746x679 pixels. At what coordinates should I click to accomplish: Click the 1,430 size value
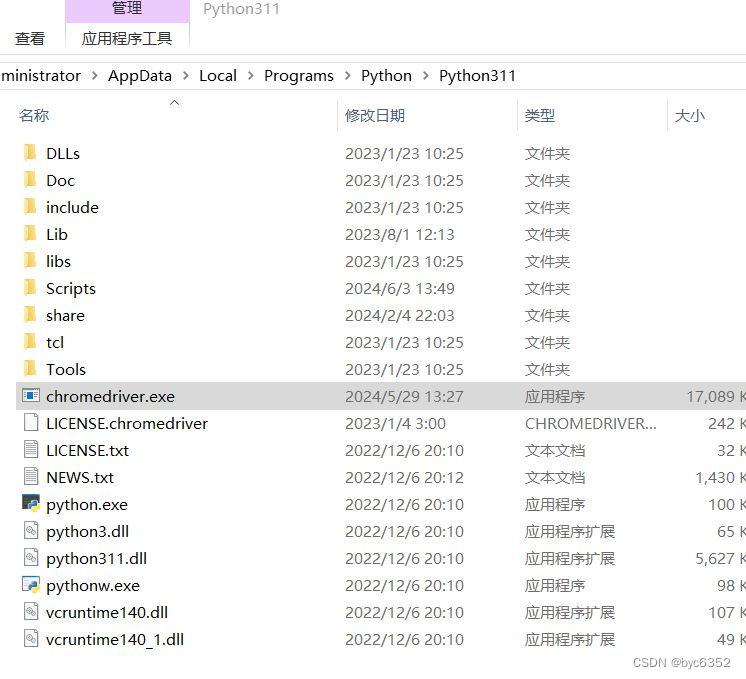click(x=715, y=477)
